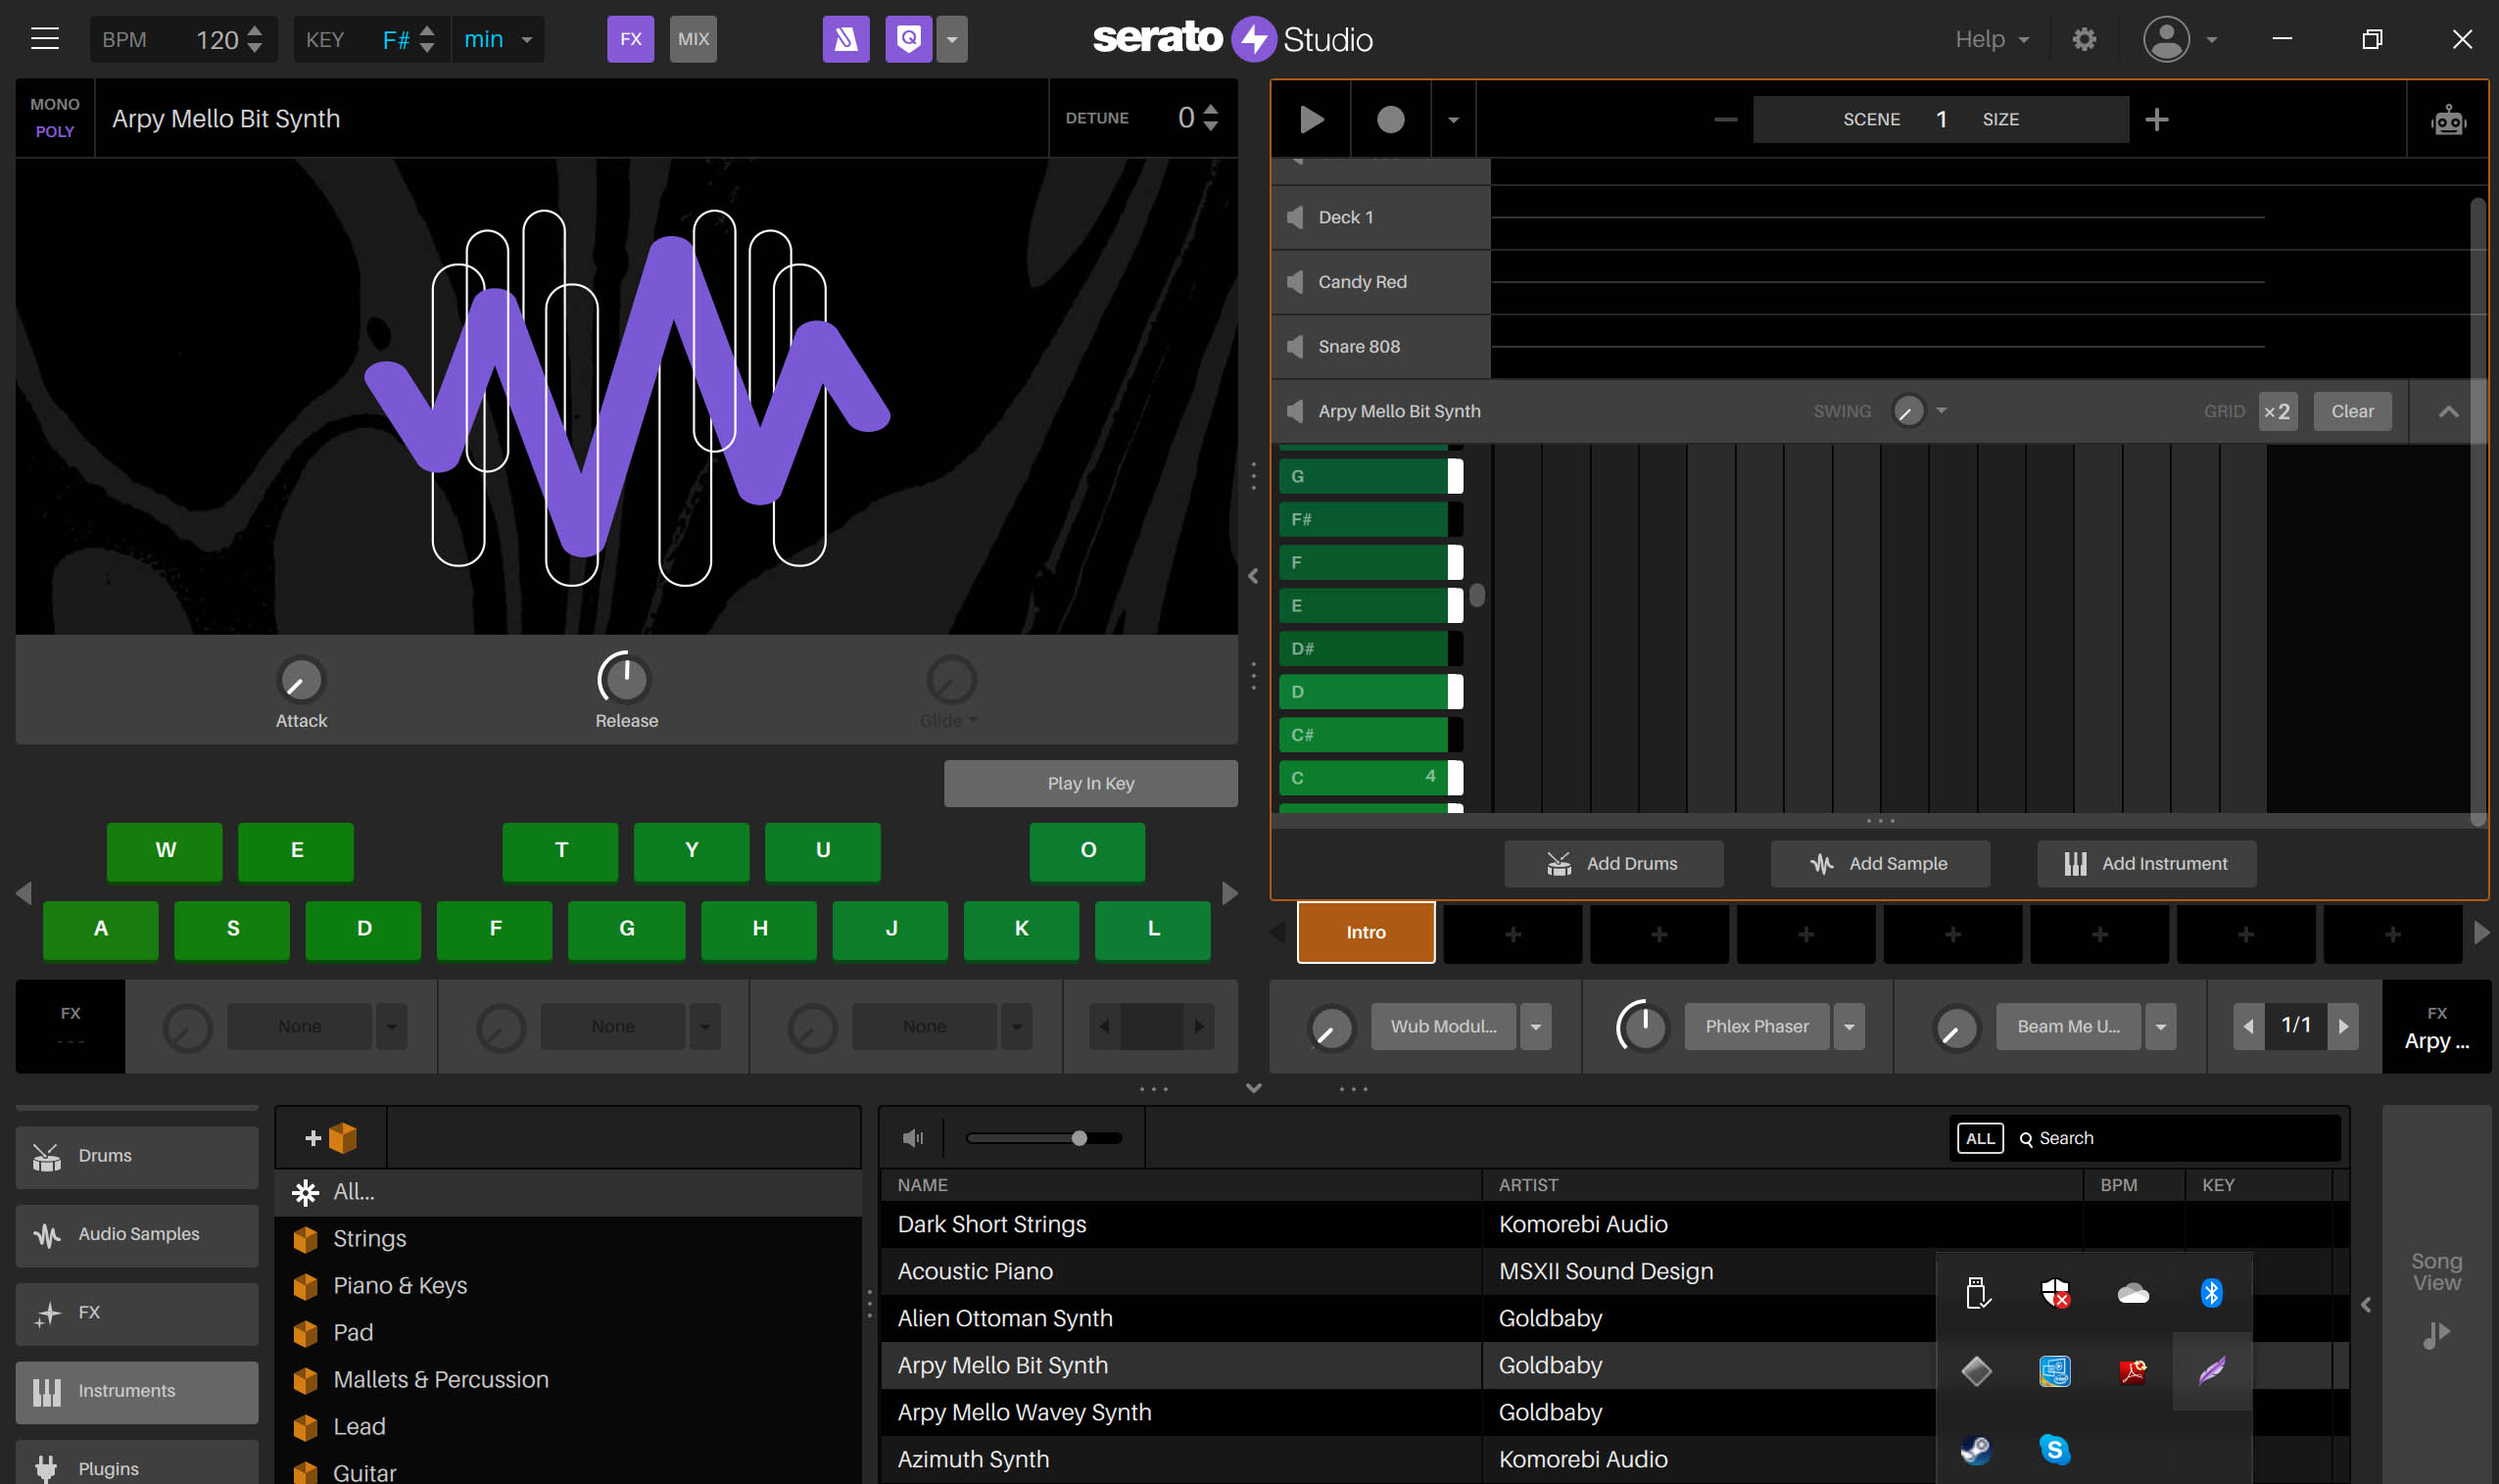
Task: Mute the Candy Red track
Action: (1295, 282)
